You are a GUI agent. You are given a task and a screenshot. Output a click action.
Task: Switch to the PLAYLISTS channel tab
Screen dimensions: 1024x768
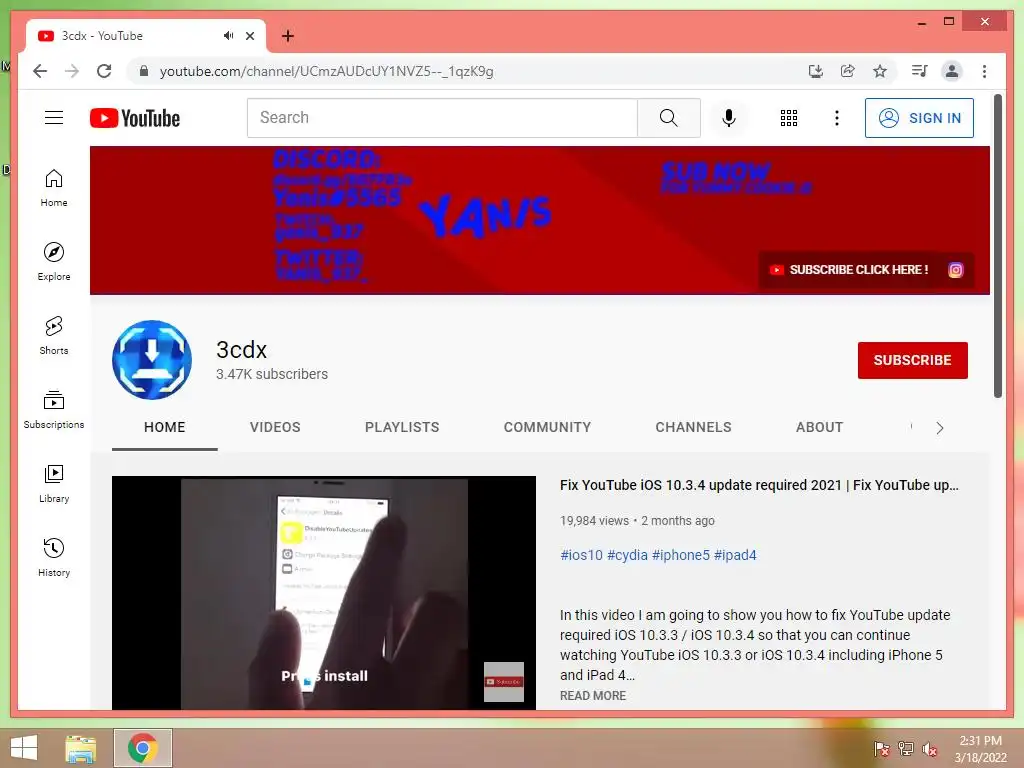click(402, 427)
